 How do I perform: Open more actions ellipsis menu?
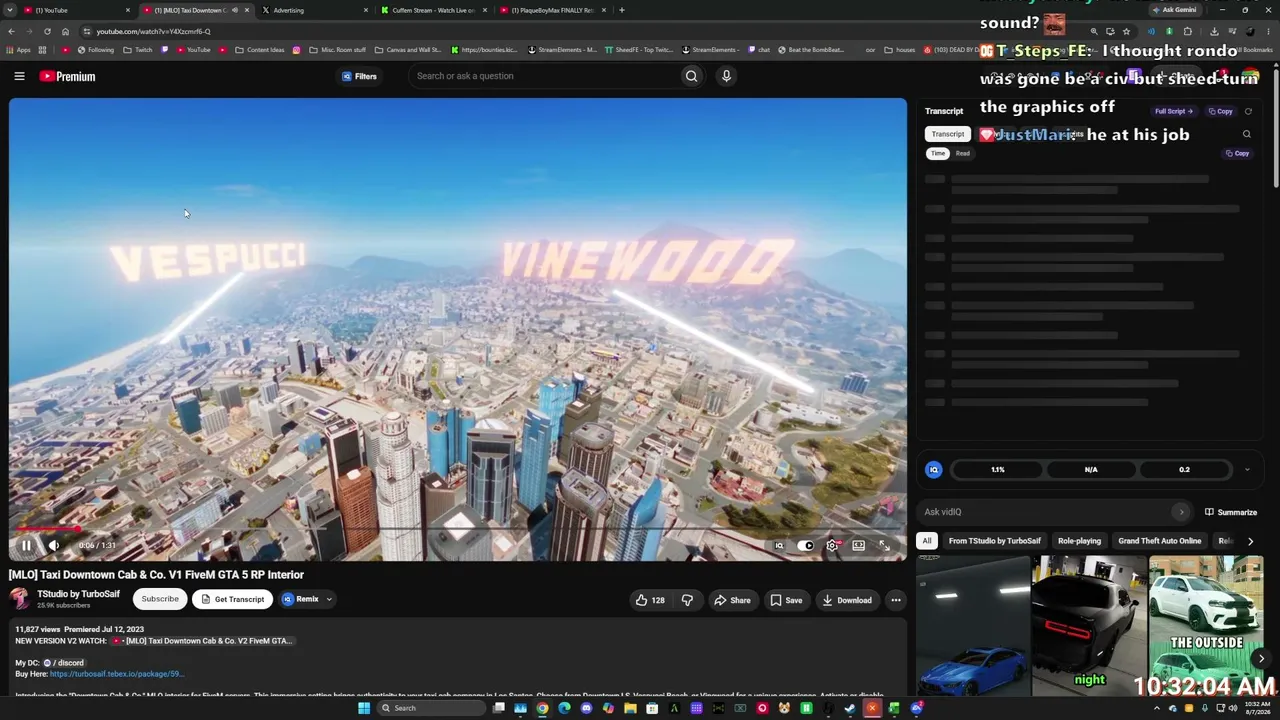tap(896, 600)
